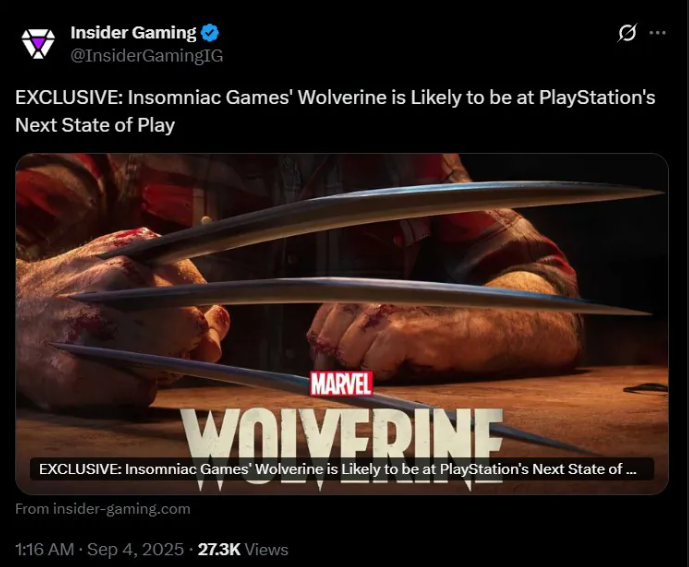The width and height of the screenshot is (689, 567).
Task: Click the topmost claw blade in the image
Action: pyautogui.click(x=382, y=220)
